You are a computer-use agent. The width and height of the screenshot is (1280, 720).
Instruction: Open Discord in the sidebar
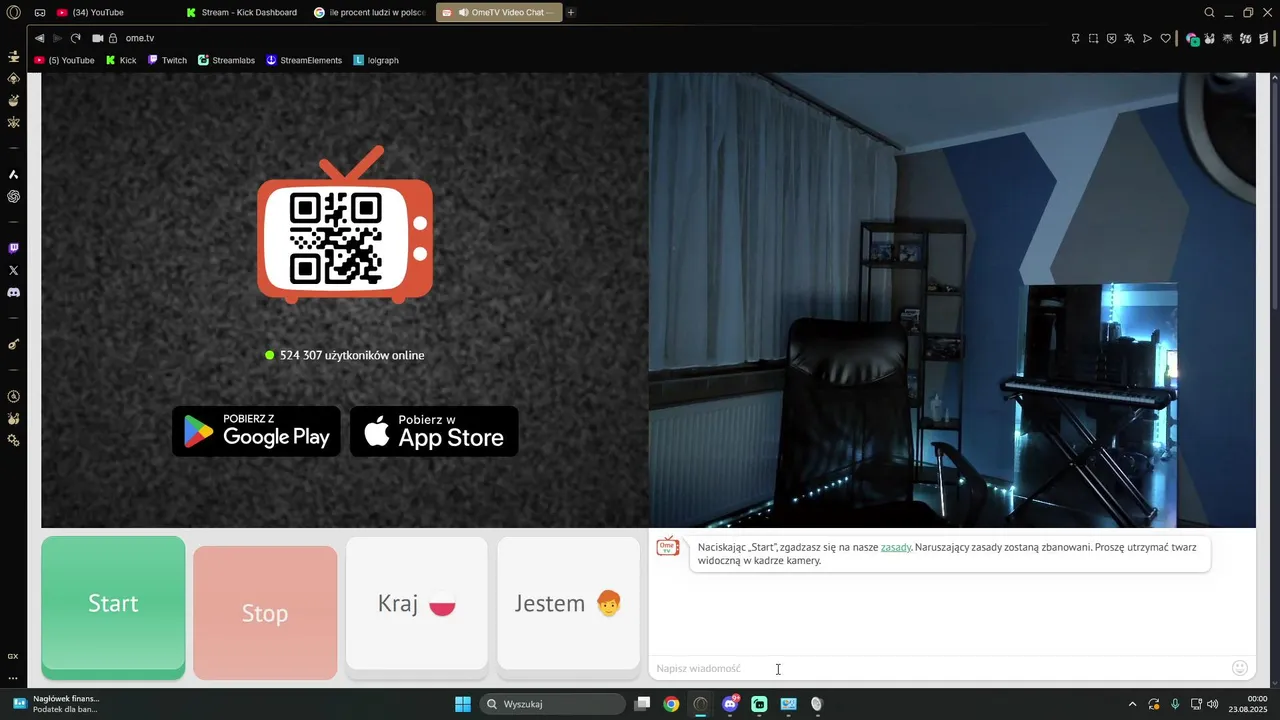coord(14,293)
